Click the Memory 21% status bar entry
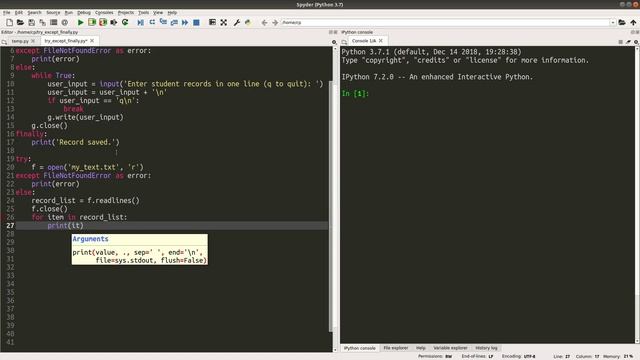The image size is (640, 360). tap(618, 357)
